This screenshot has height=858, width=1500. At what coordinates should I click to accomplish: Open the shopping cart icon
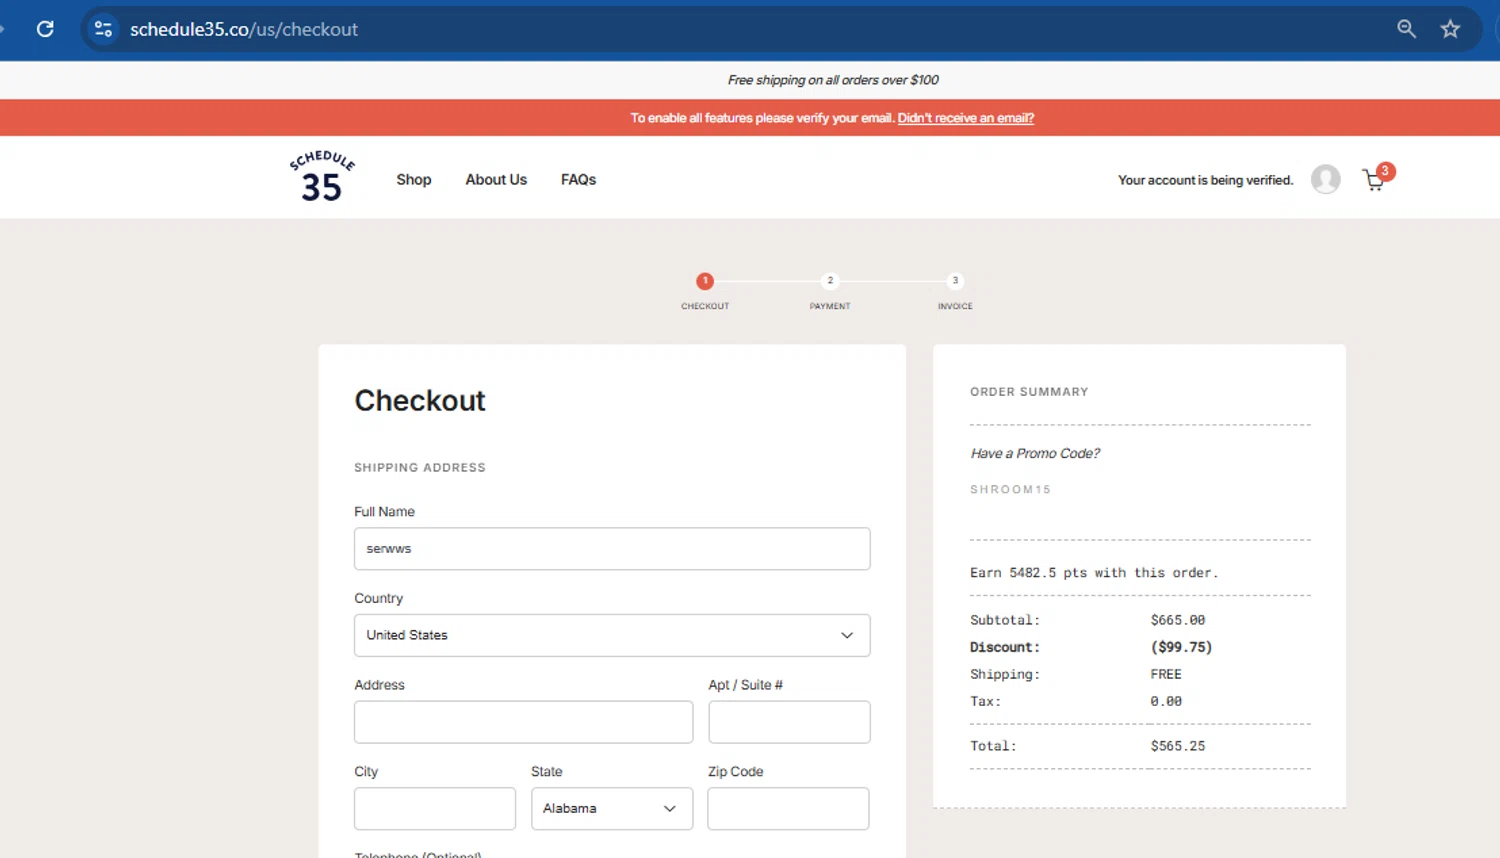coord(1374,181)
